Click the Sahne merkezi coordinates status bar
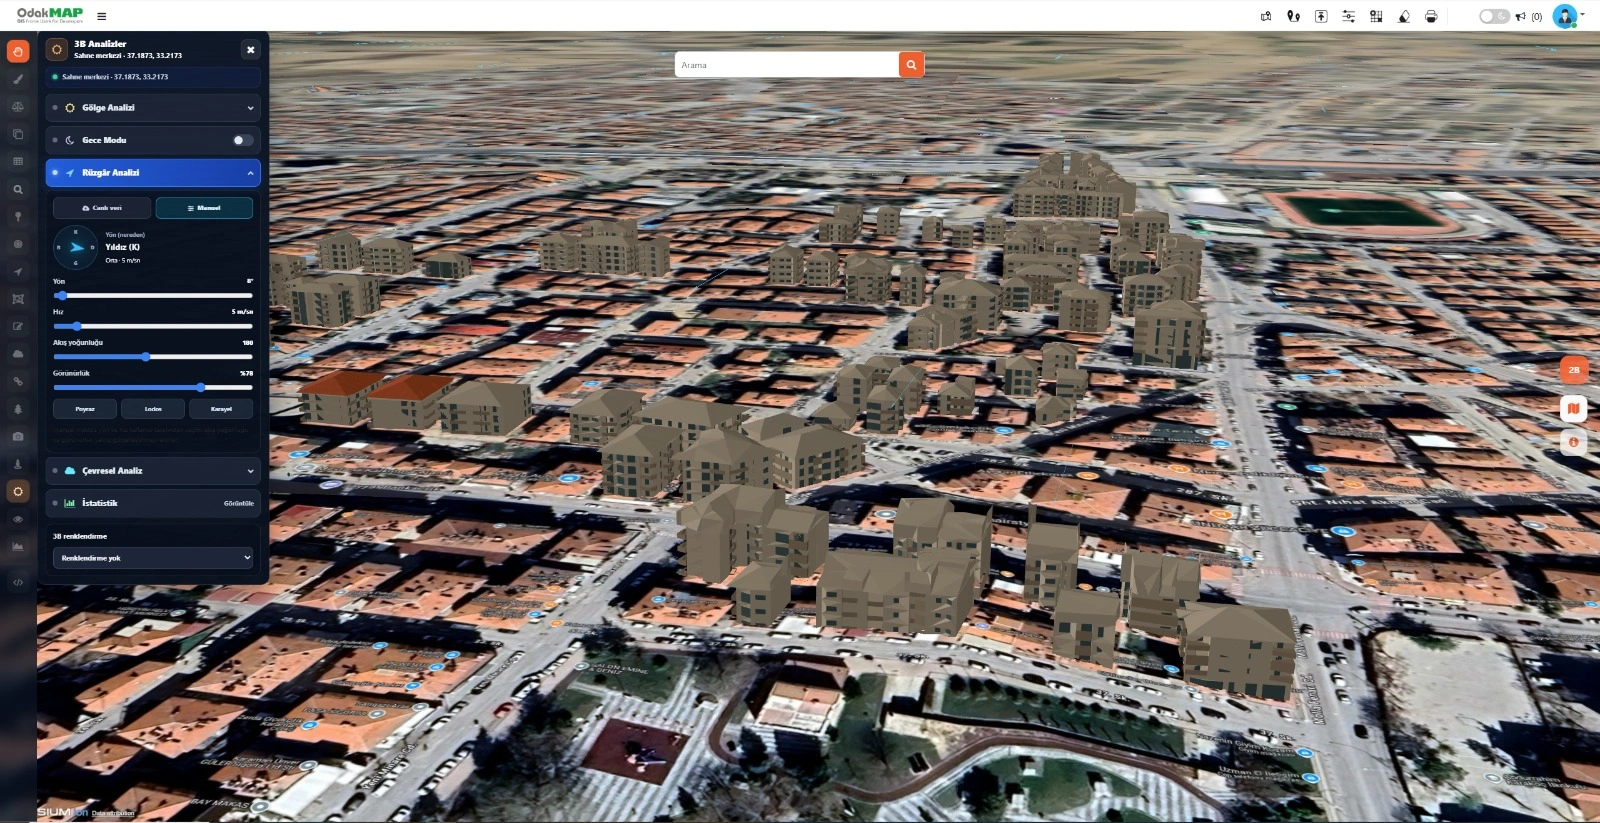Screen dimensions: 1600x823 pyautogui.click(x=153, y=77)
